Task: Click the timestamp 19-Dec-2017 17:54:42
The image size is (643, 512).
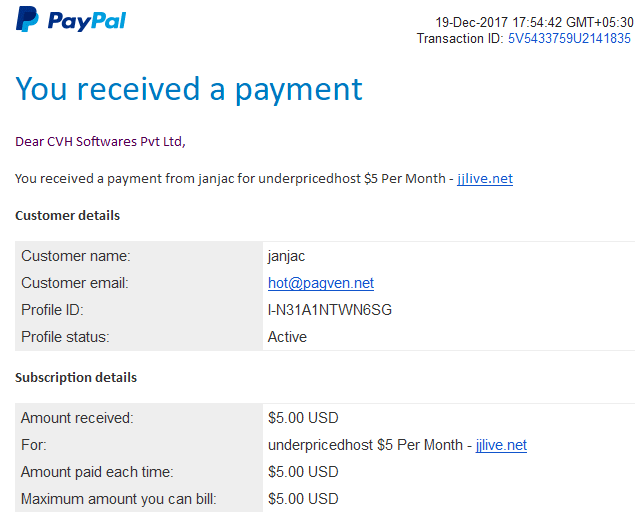Action: pyautogui.click(x=498, y=22)
